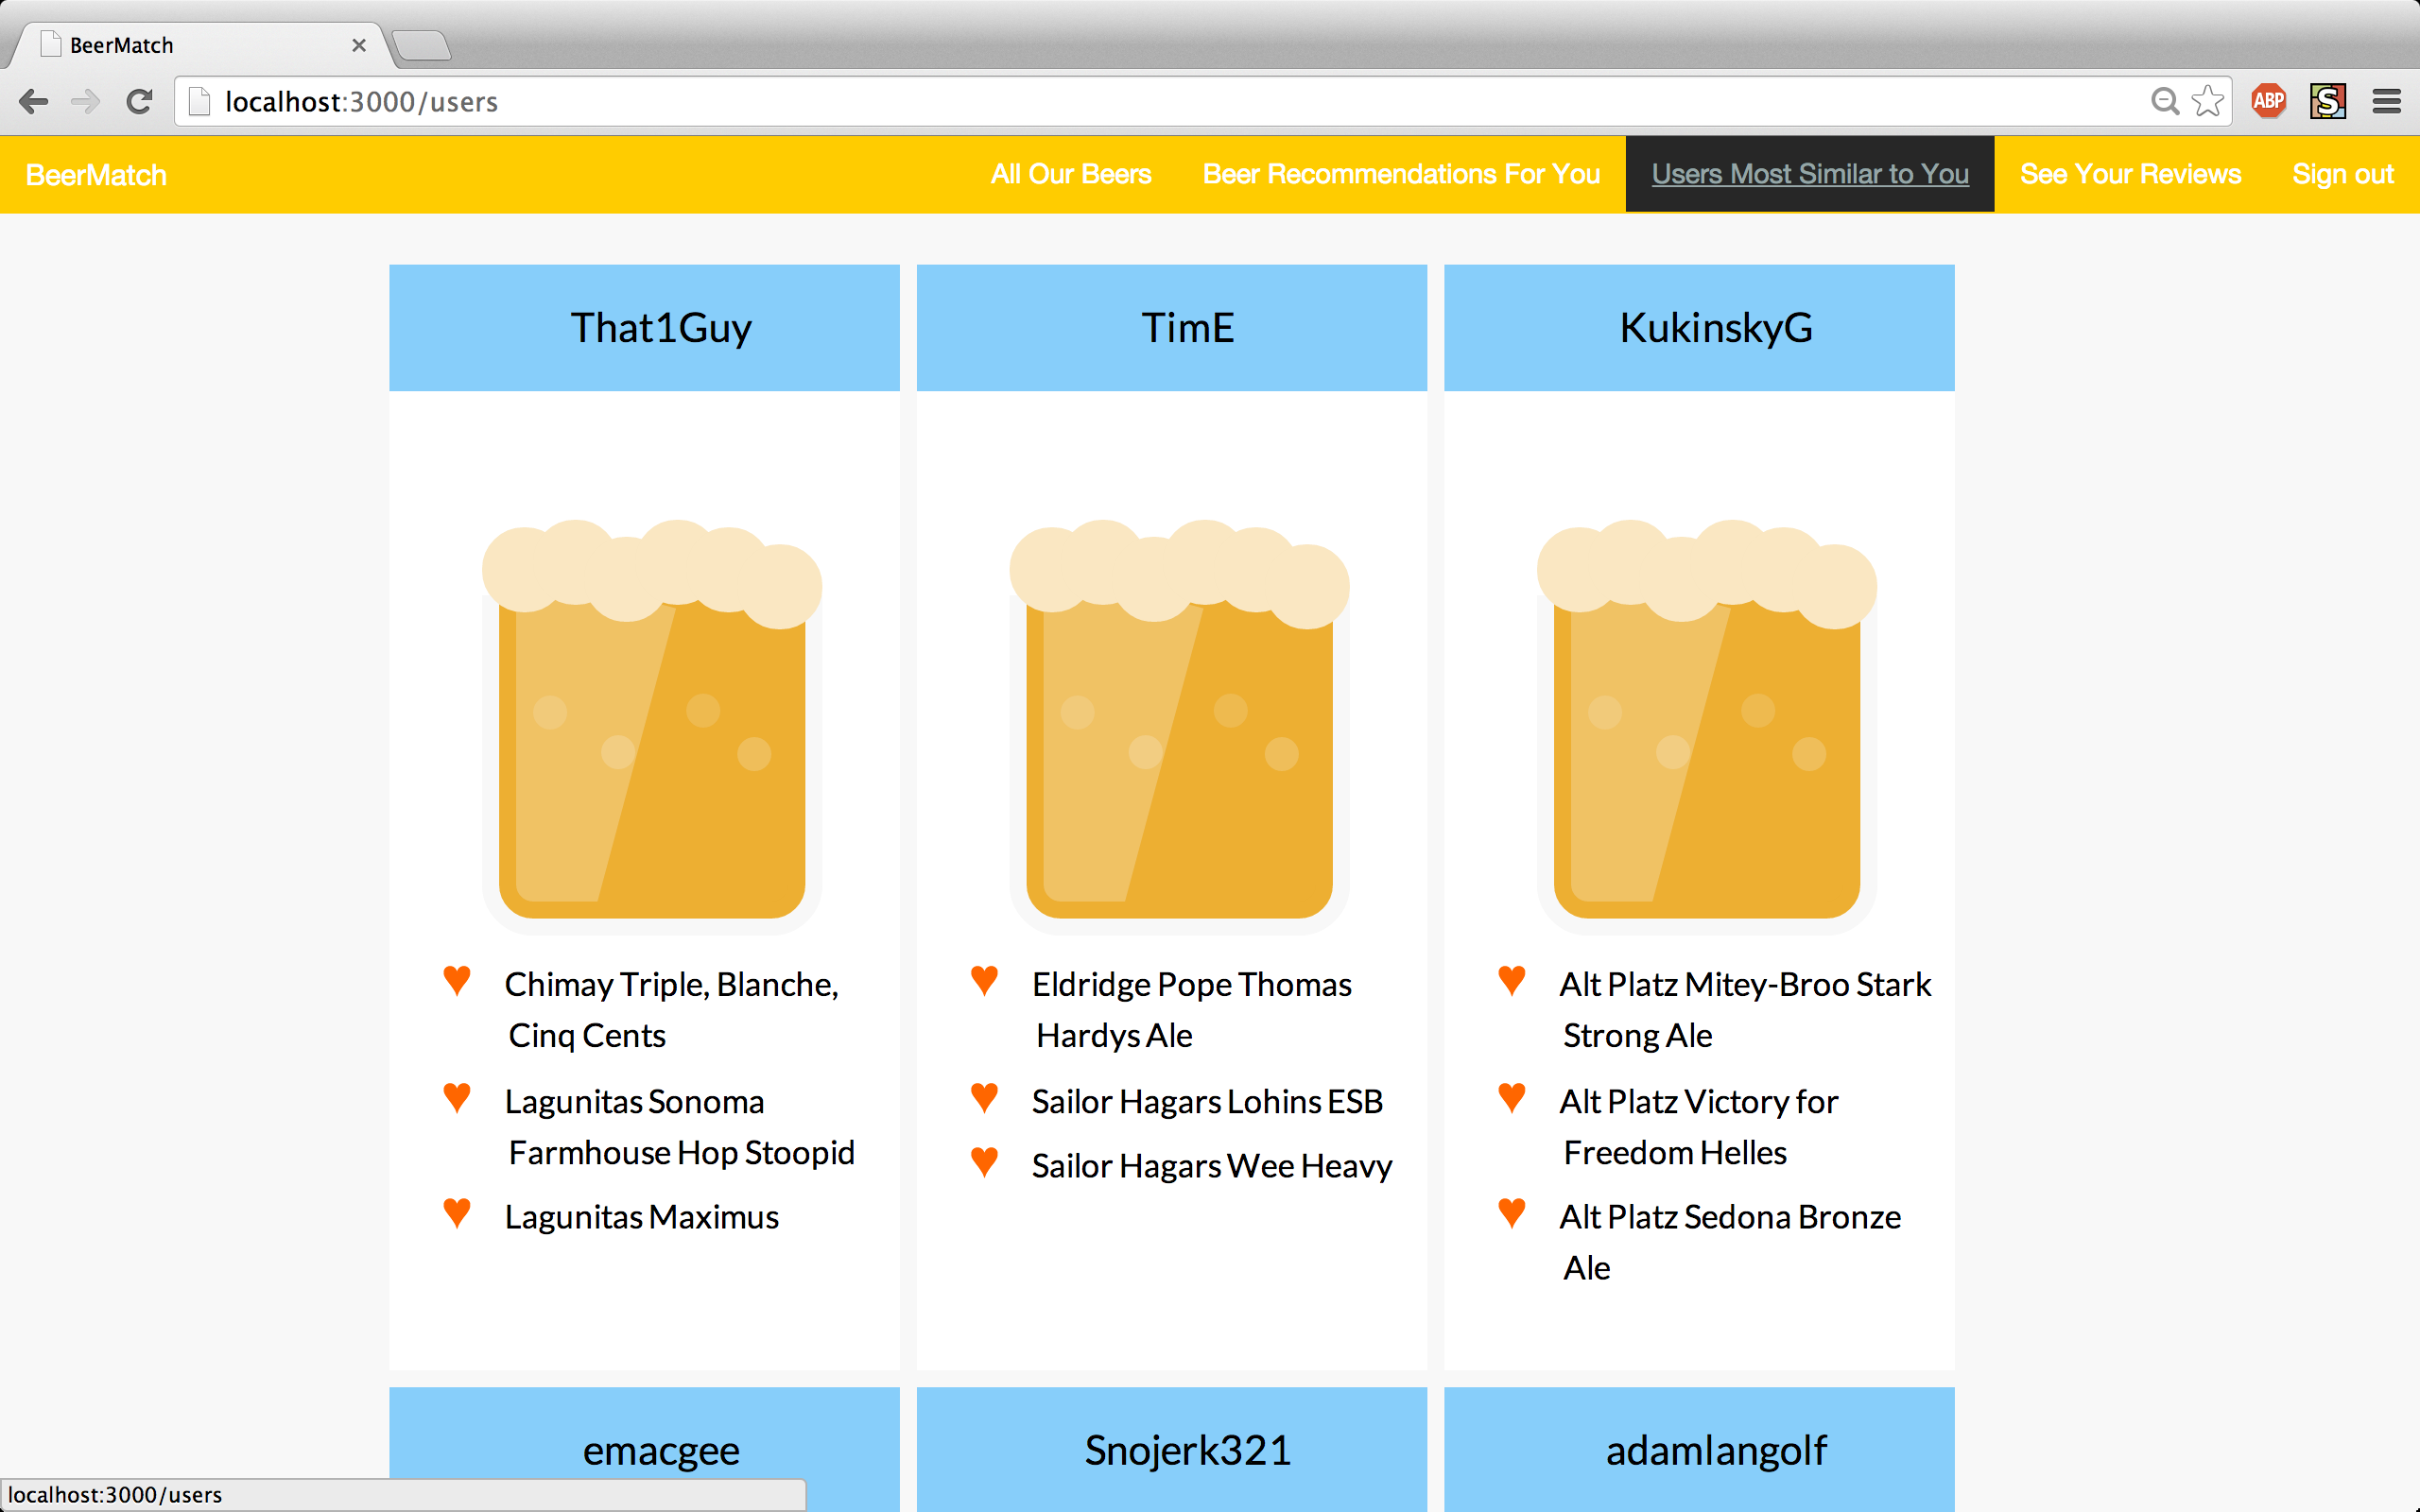Click the BeerMatch brand logo
2420x1512 pixels.
[96, 175]
